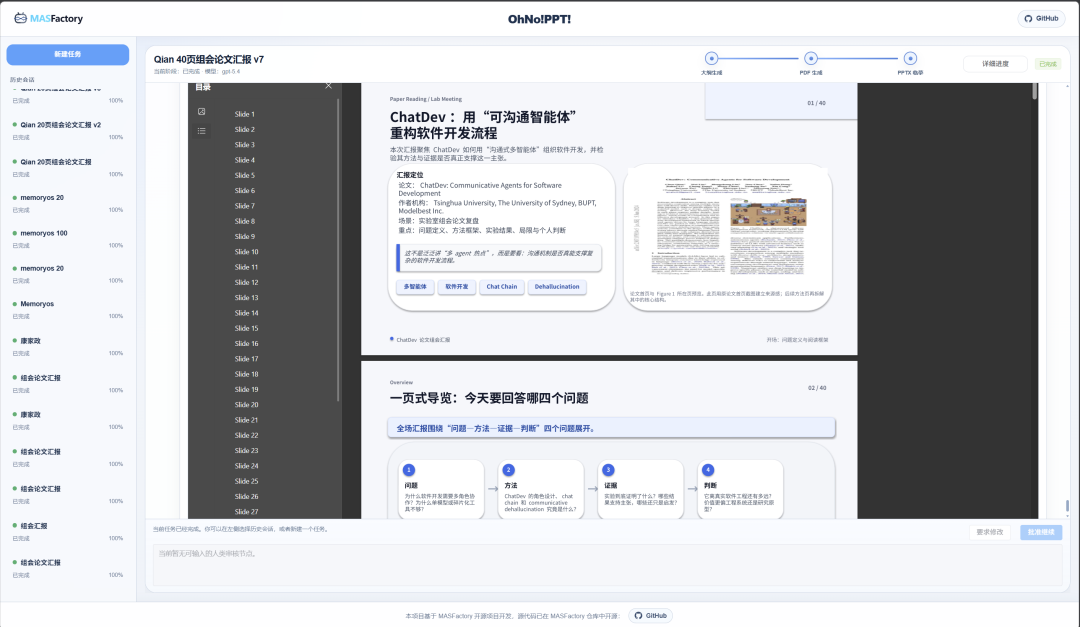Select Slide 5 in the table of contents
Viewport: 1080px width, 627px height.
point(246,174)
